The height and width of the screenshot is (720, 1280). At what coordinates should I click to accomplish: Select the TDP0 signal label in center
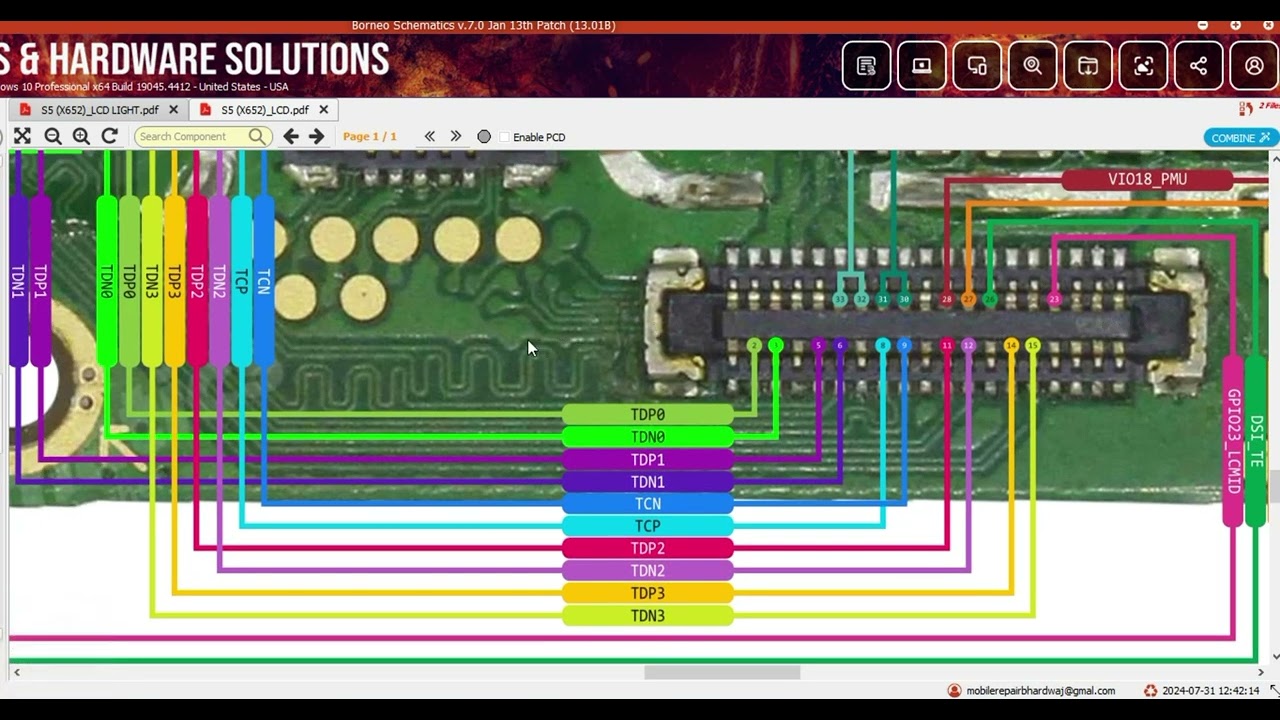point(648,414)
